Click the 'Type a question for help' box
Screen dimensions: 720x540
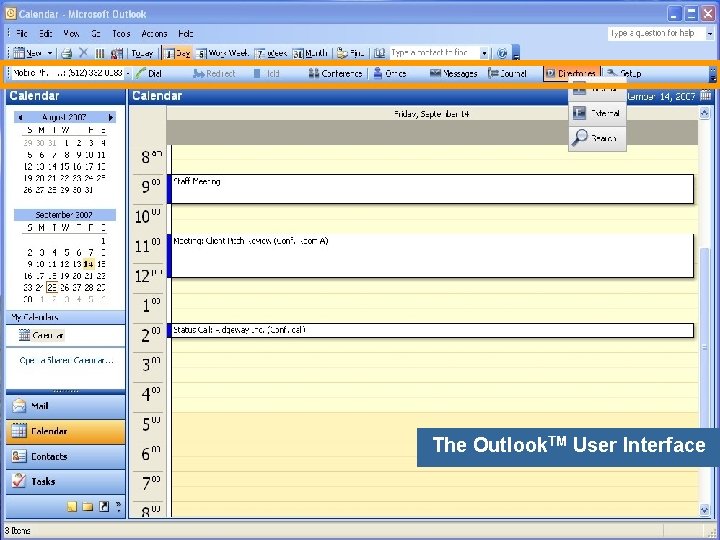pyautogui.click(x=656, y=33)
